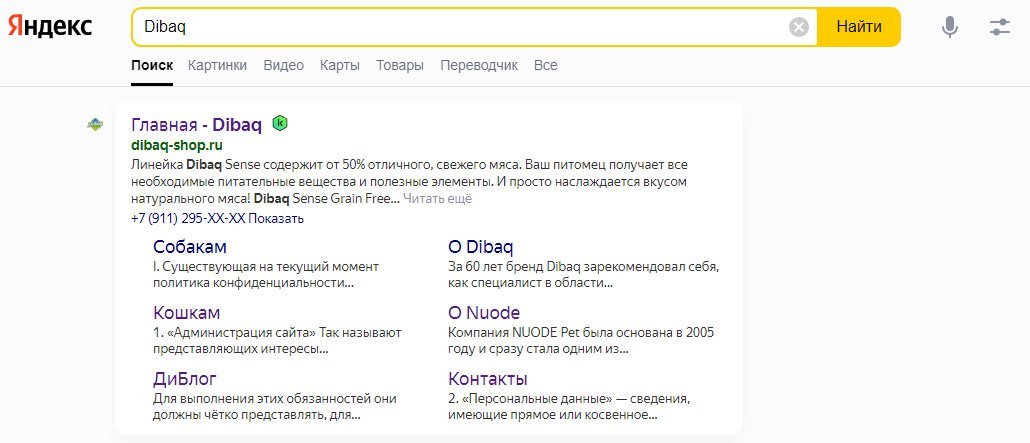
Task: Open the Yandex logo homepage
Action: [50, 27]
